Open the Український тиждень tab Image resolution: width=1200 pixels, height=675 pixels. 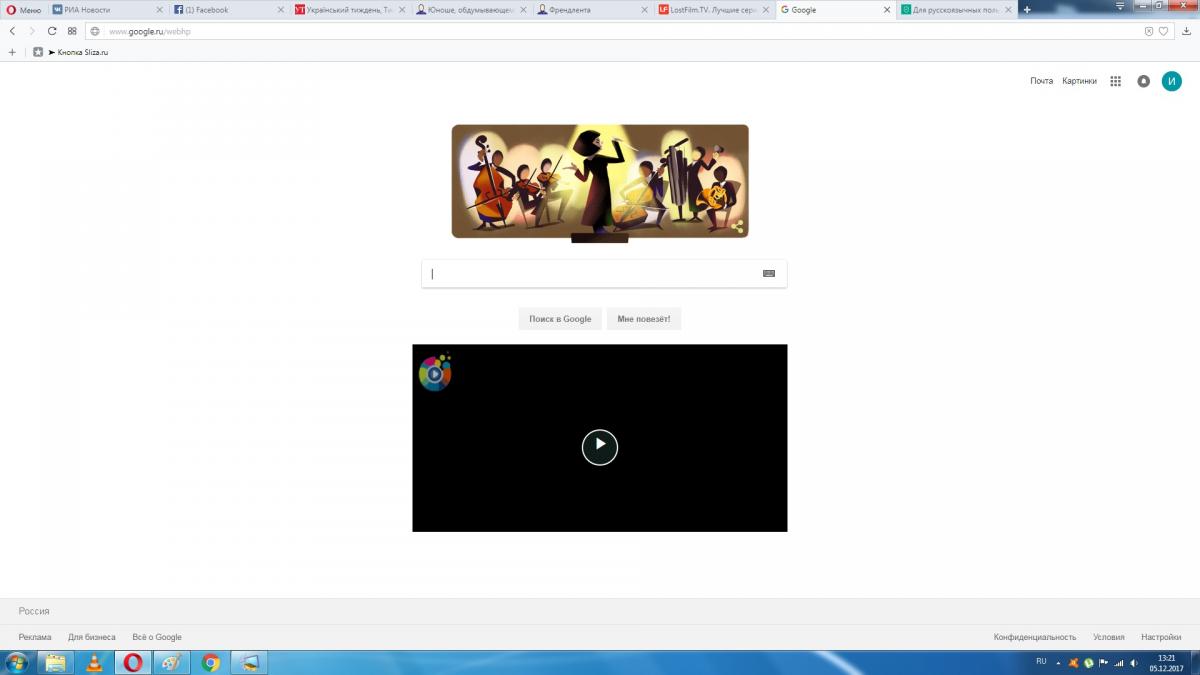click(x=350, y=10)
